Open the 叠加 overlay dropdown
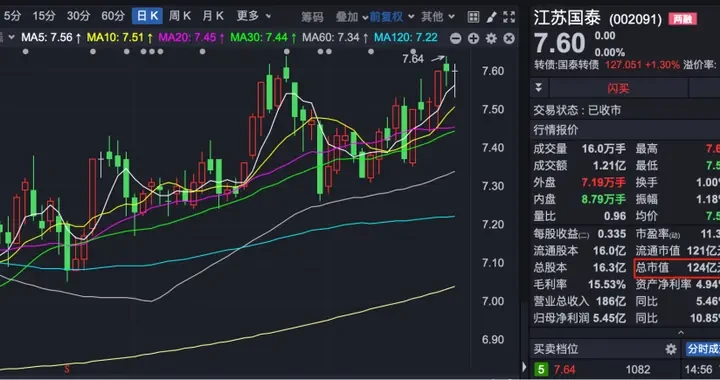The image size is (720, 380). (x=351, y=17)
